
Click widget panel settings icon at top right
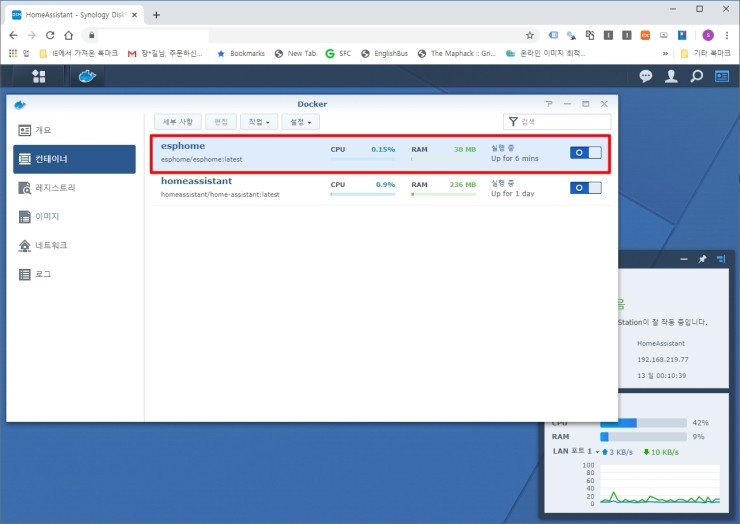click(x=721, y=259)
